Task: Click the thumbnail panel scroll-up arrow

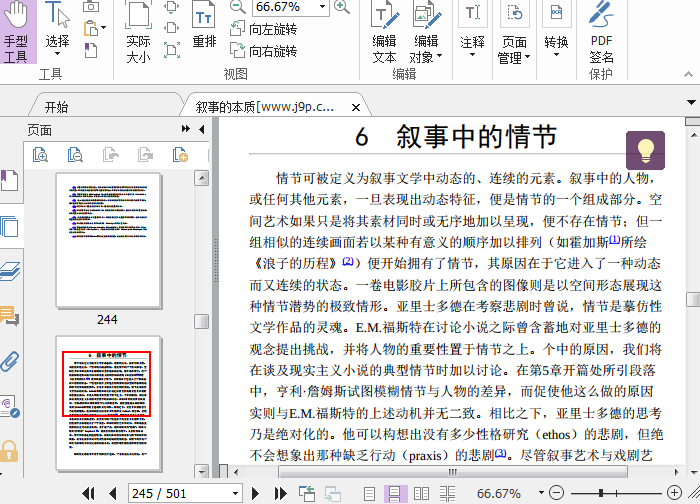Action: pos(202,179)
